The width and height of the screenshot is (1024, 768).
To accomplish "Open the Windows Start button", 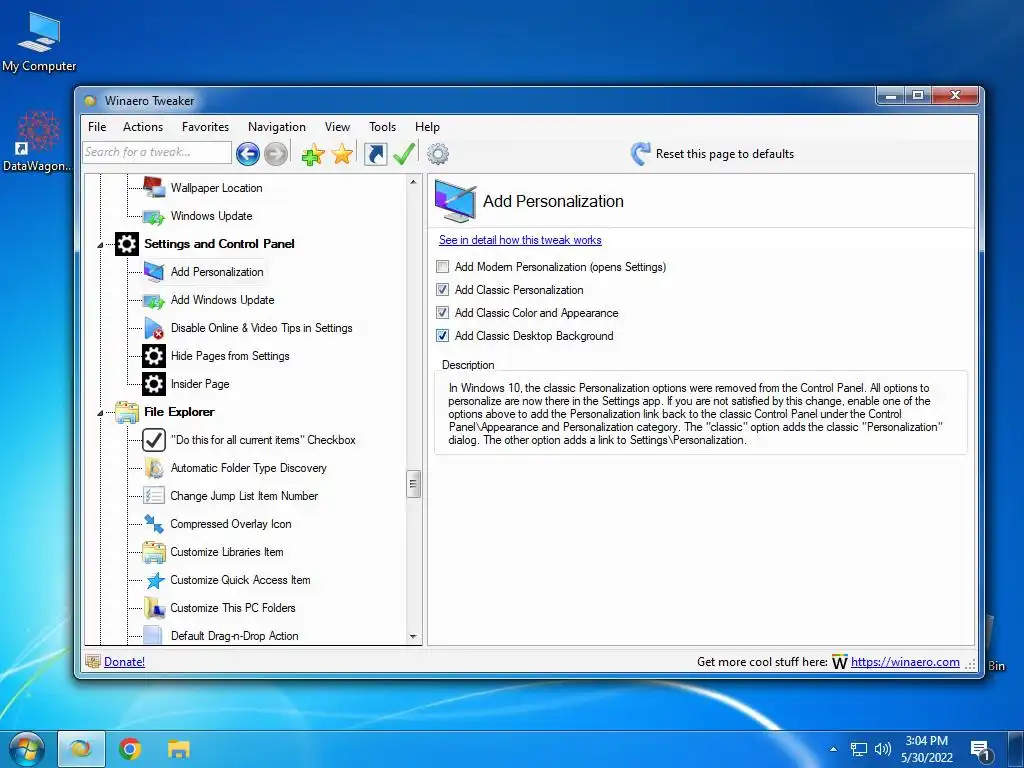I will pos(26,749).
